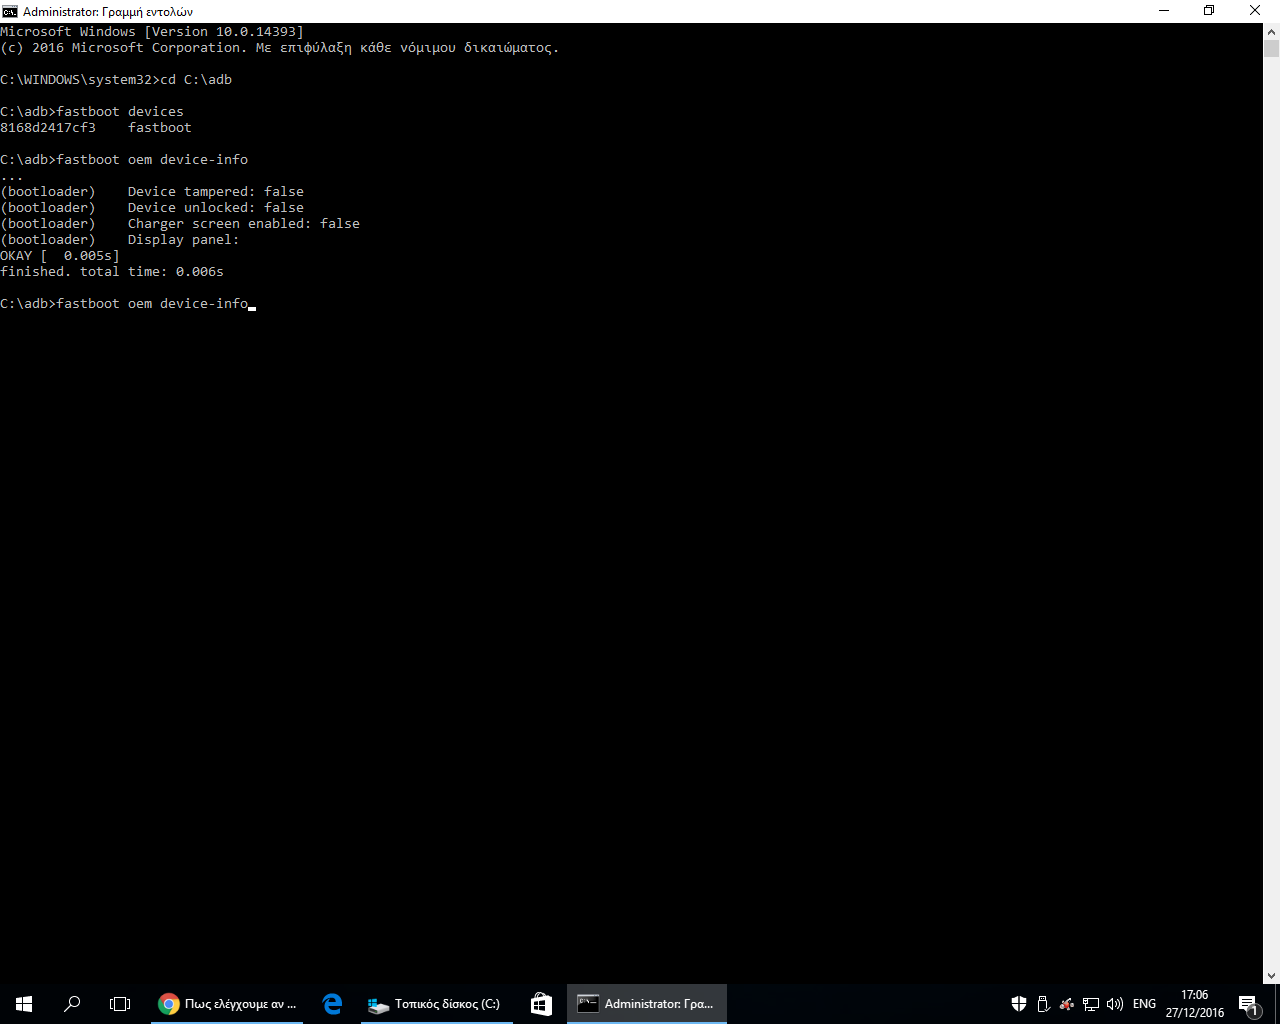
Task: Launch Microsoft Edge from the taskbar
Action: (332, 1003)
